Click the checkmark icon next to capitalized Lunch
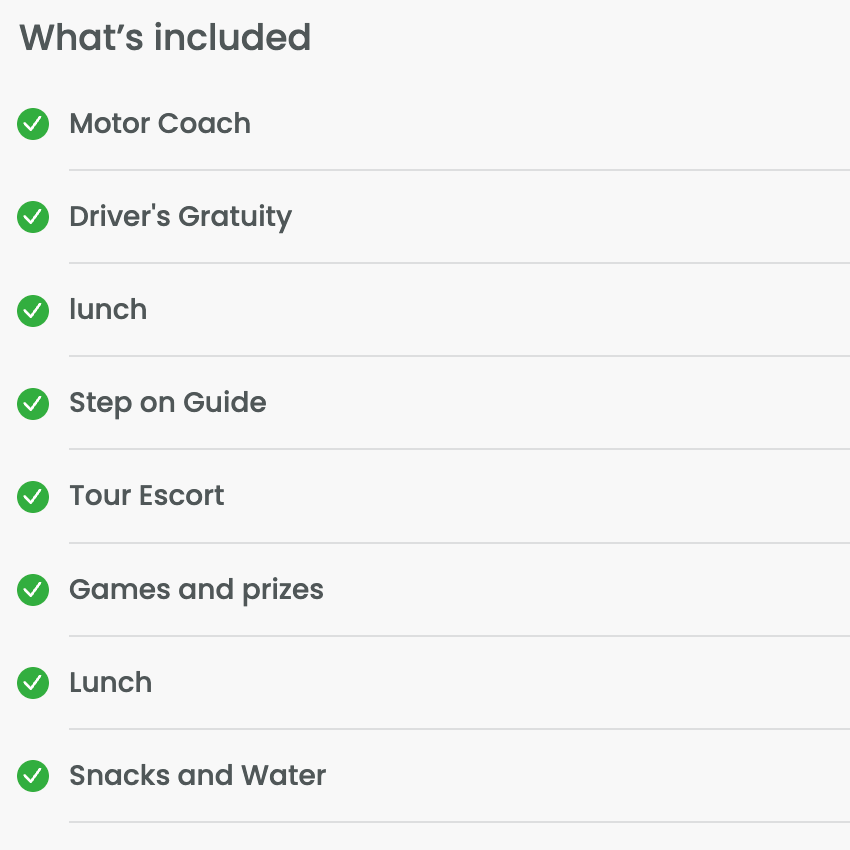The image size is (850, 850). [x=33, y=682]
